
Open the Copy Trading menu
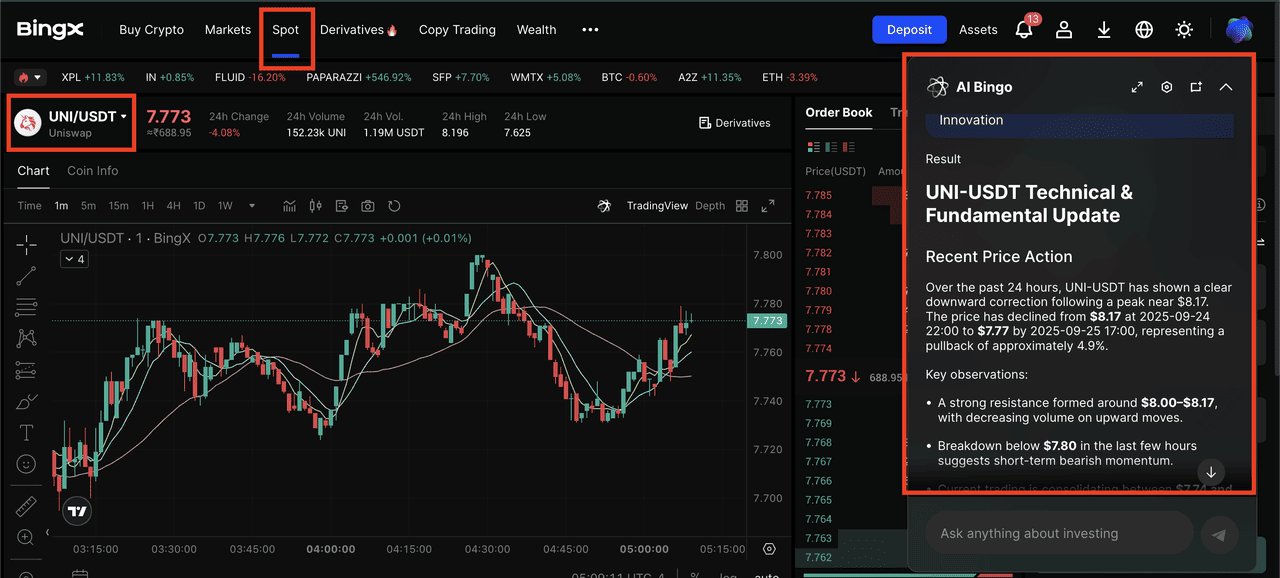click(457, 30)
